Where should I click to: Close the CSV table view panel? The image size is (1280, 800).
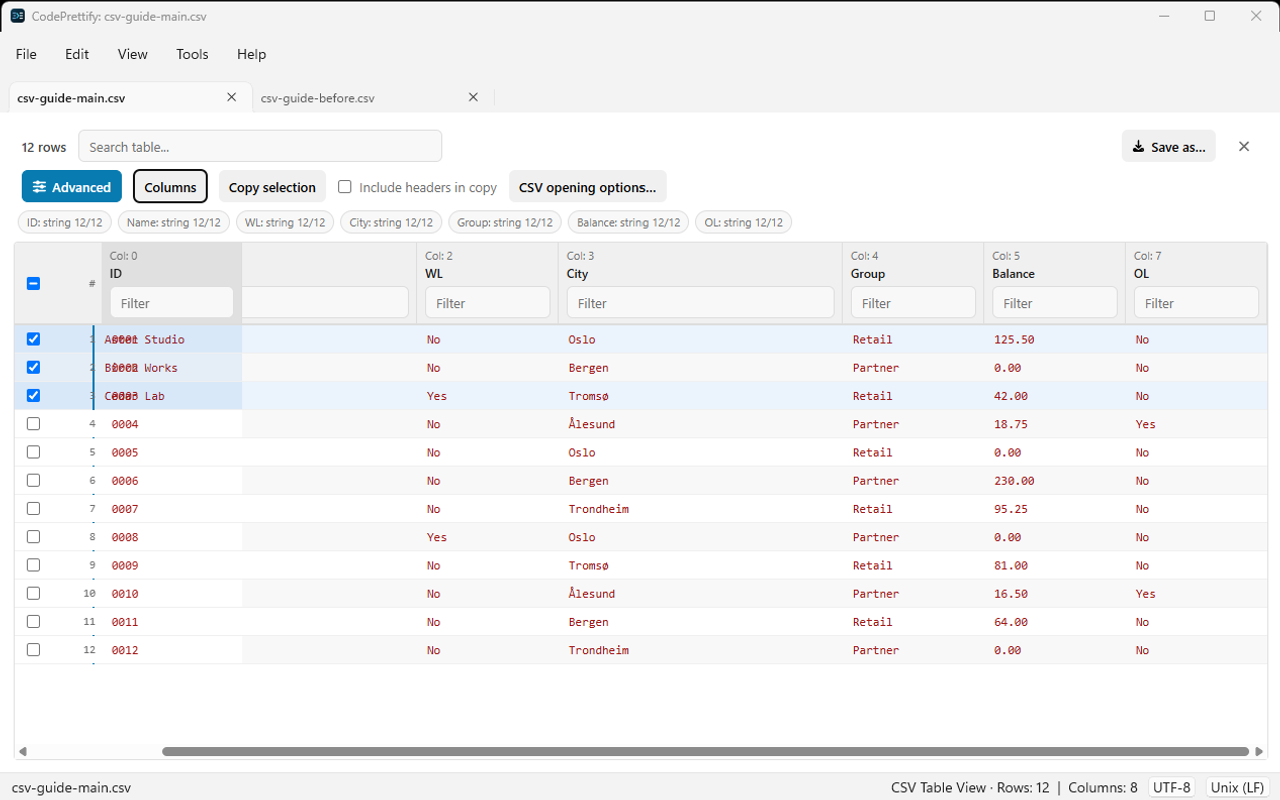(1244, 146)
